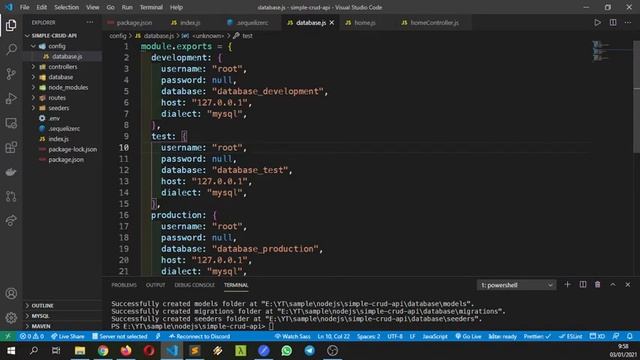Close the terminal panel
The height and width of the screenshot is (360, 640).
click(628, 284)
